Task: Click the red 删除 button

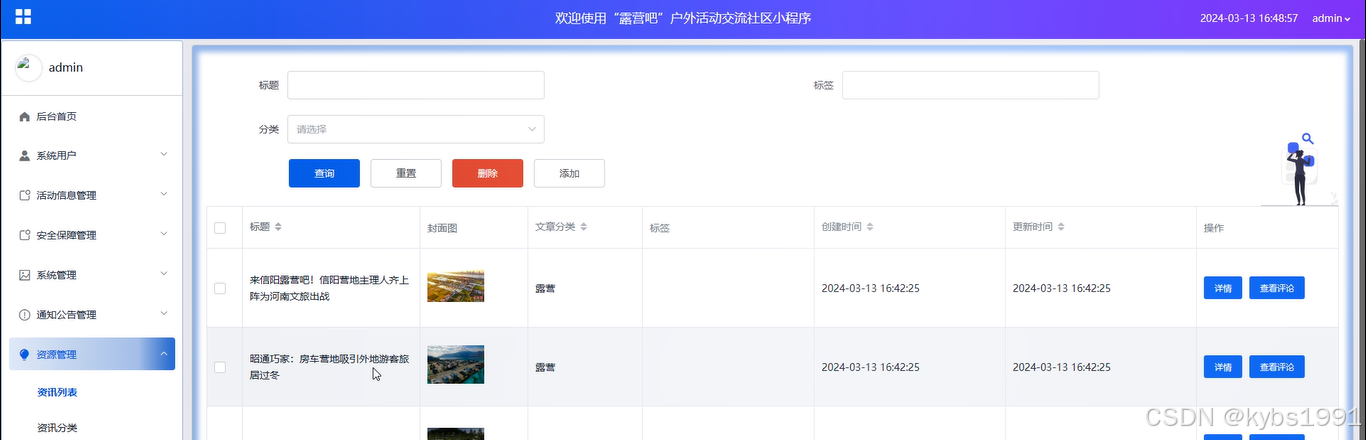Action: (x=488, y=173)
